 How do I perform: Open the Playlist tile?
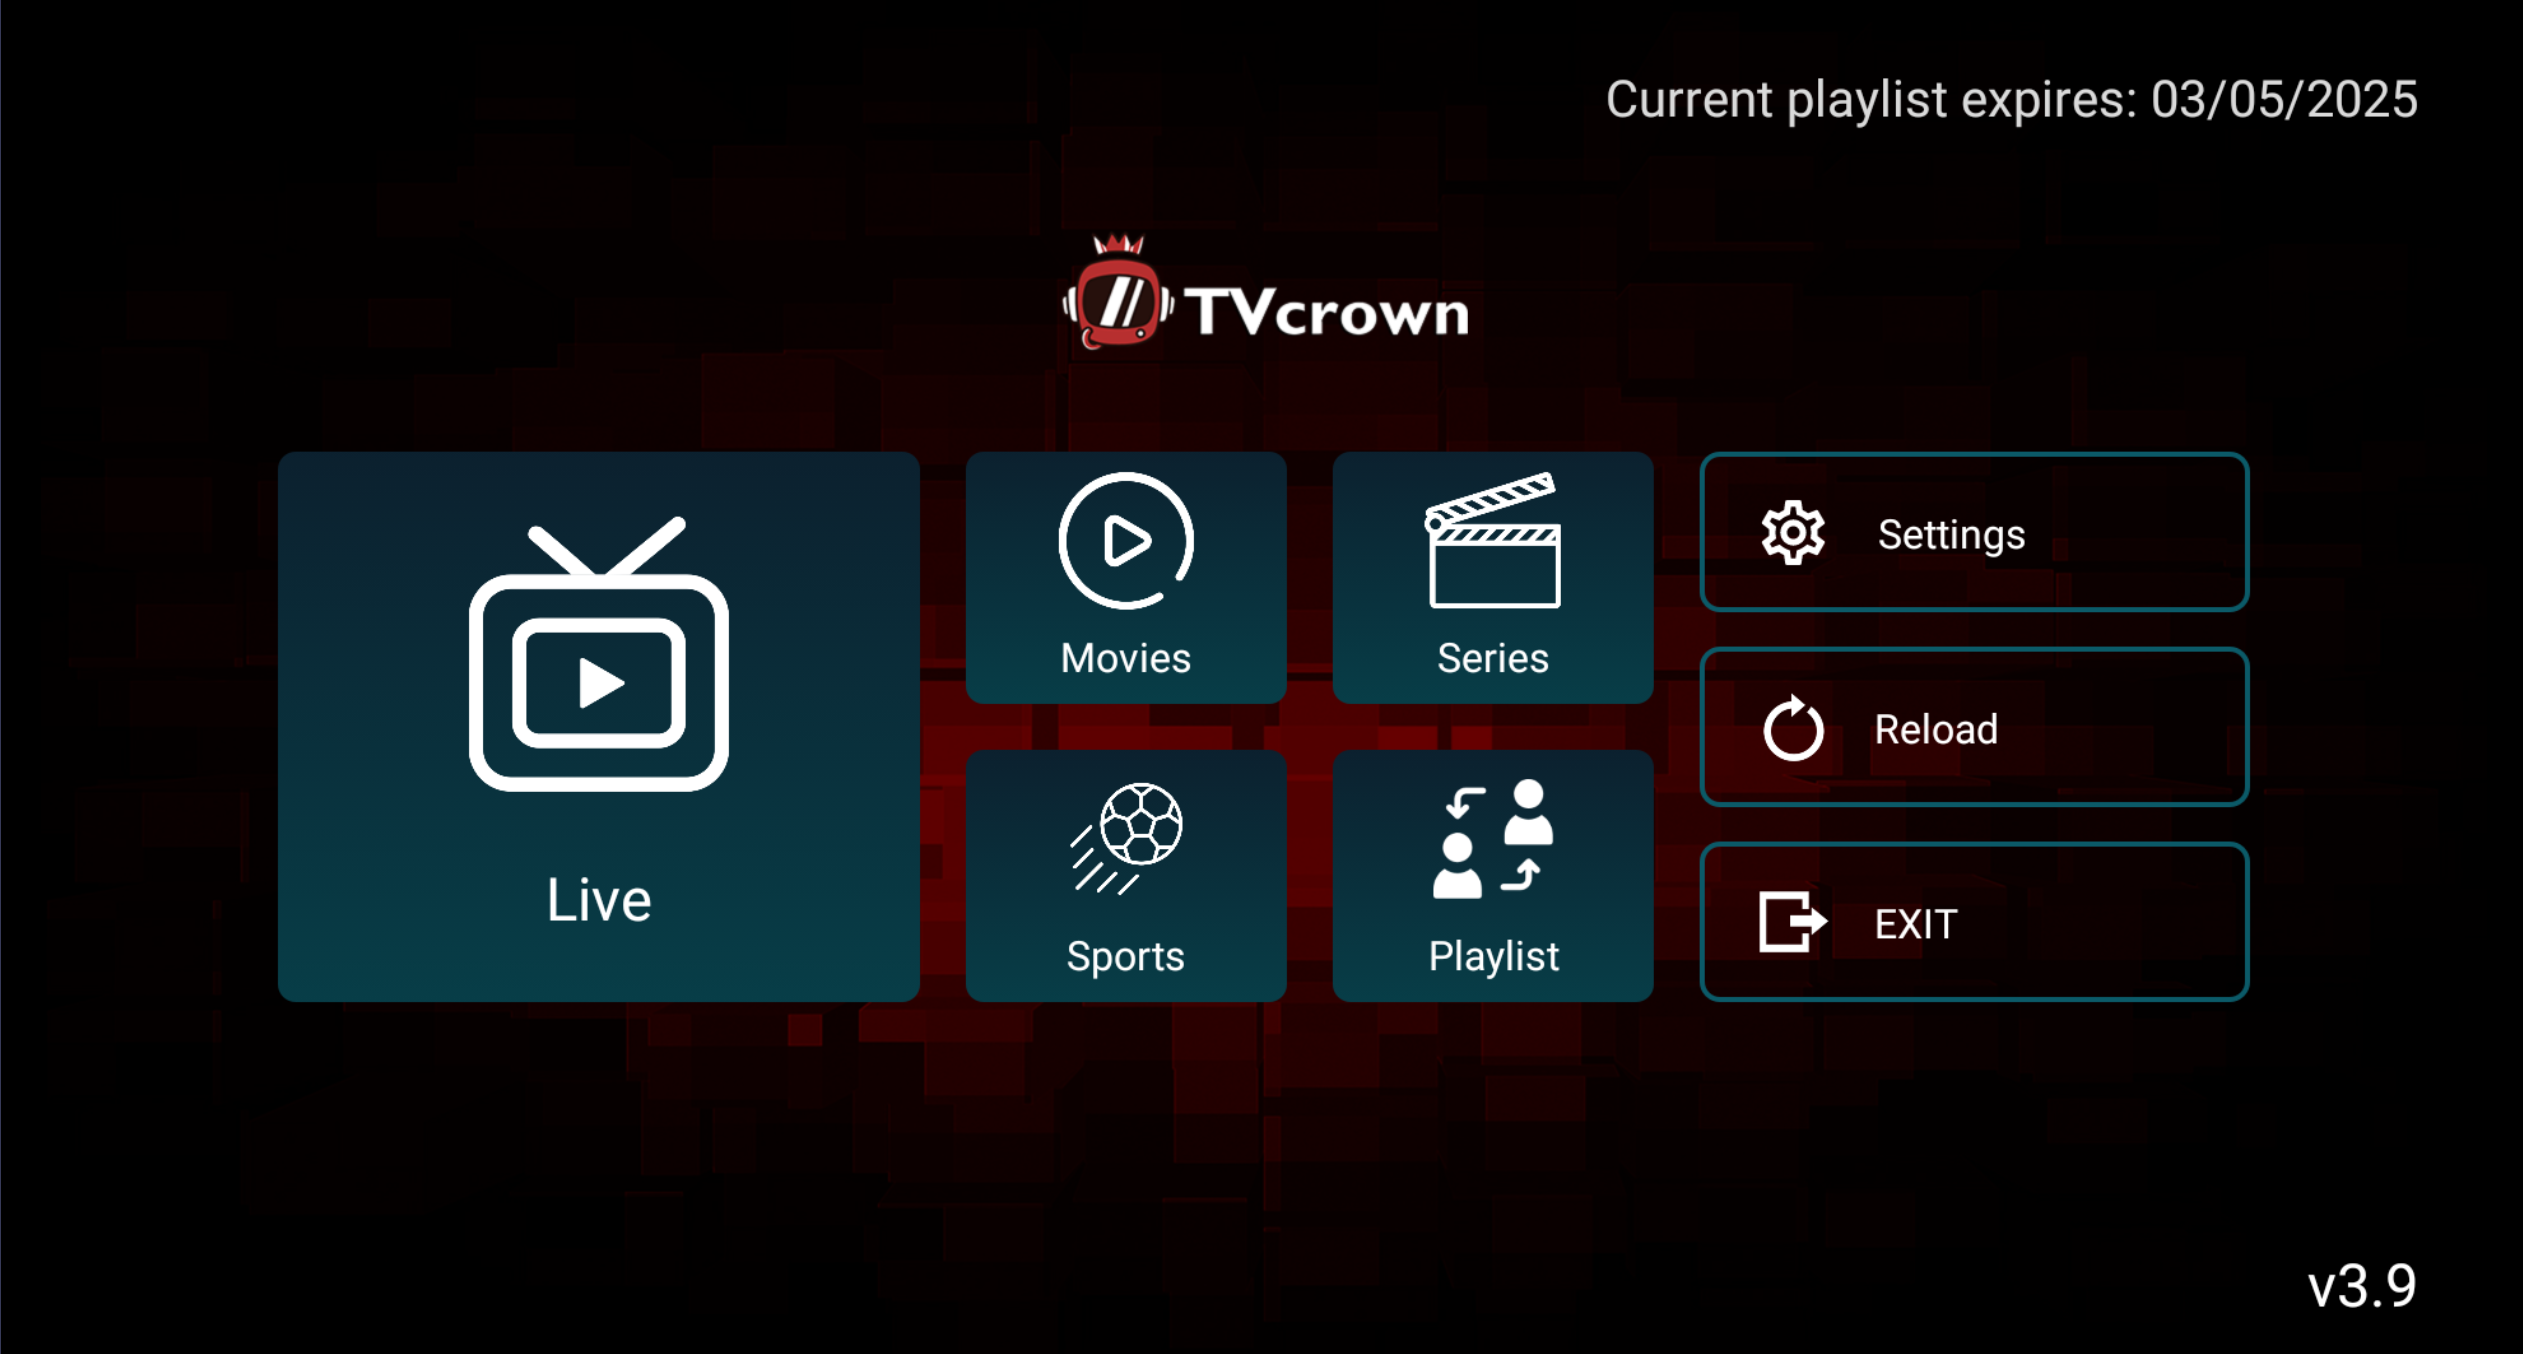[x=1492, y=875]
